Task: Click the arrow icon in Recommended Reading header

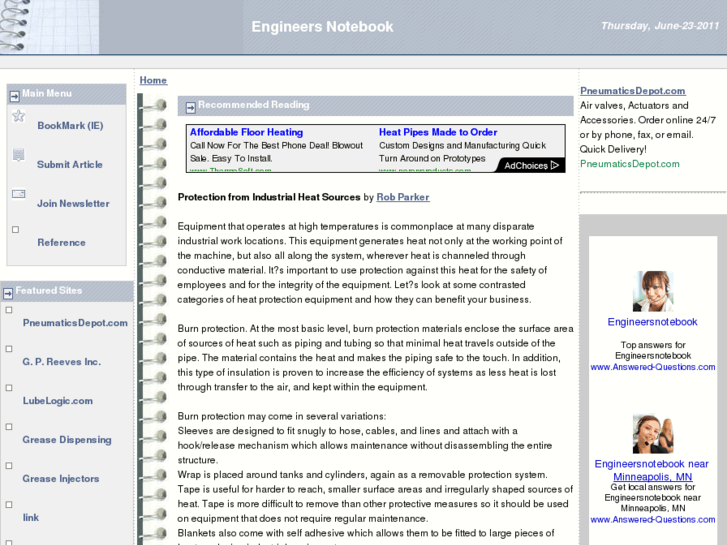Action: [191, 108]
